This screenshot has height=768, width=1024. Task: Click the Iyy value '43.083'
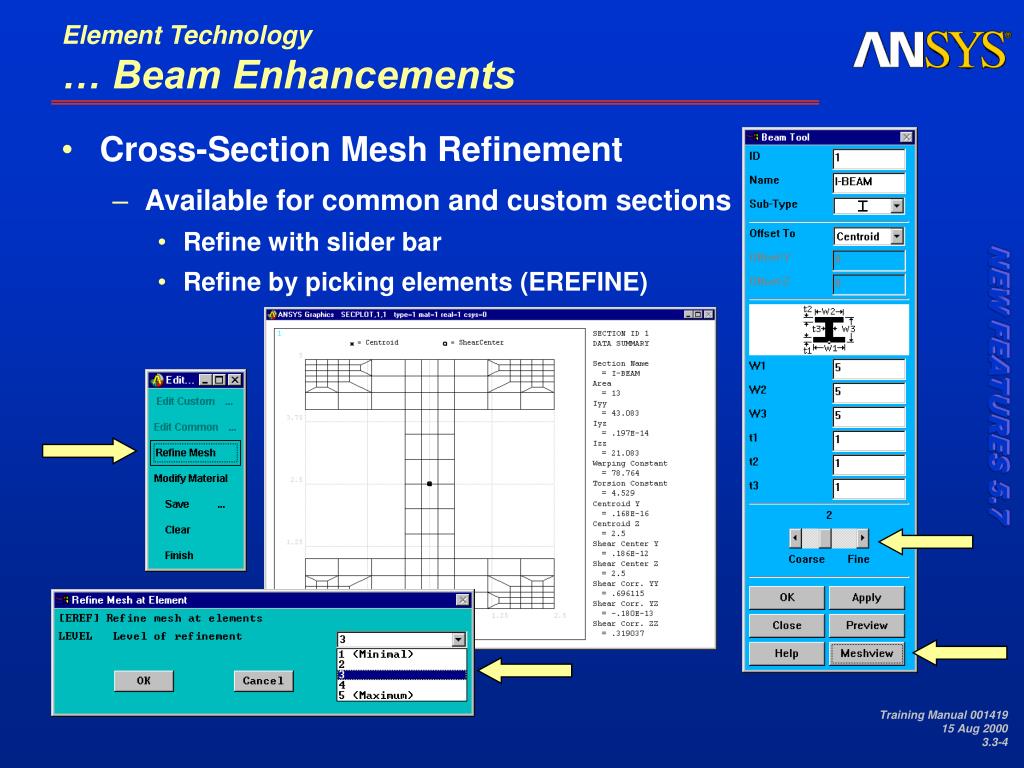625,413
